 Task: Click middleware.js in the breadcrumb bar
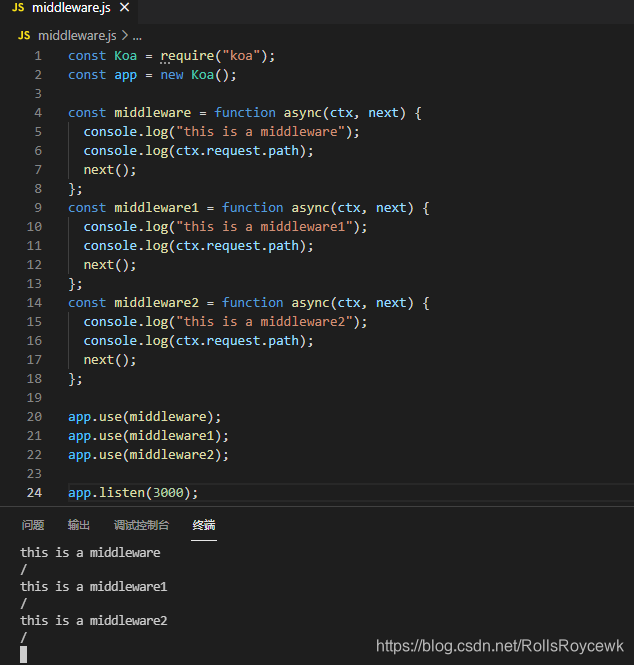coord(77,36)
